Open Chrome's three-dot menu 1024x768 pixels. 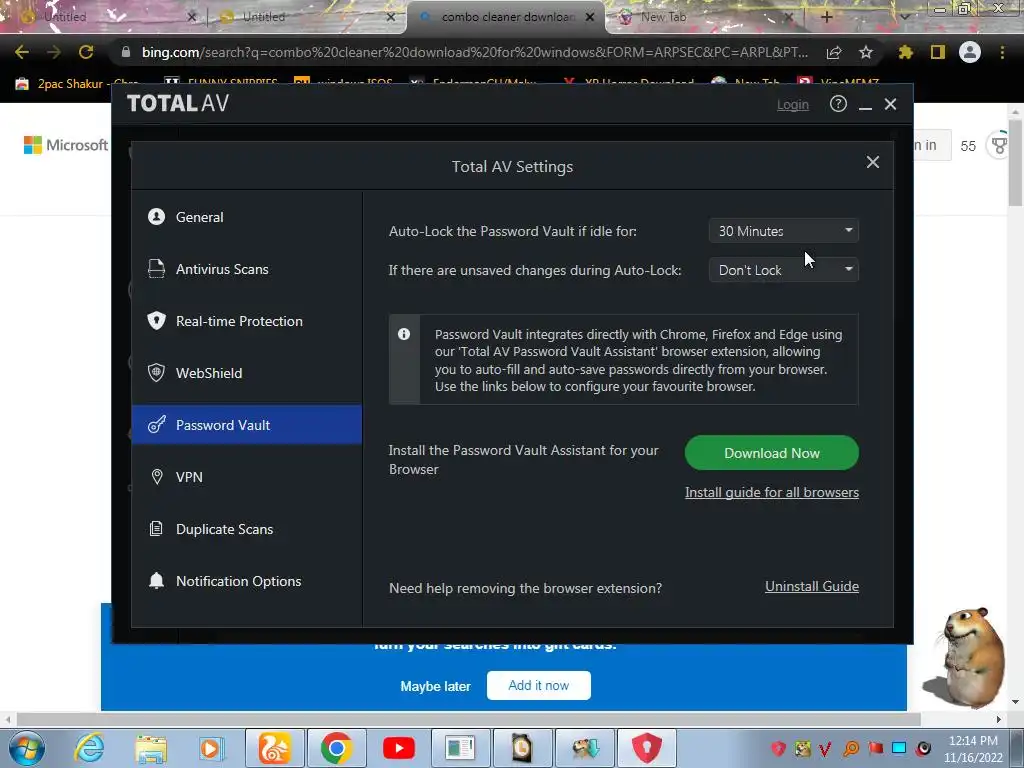pos(1002,52)
